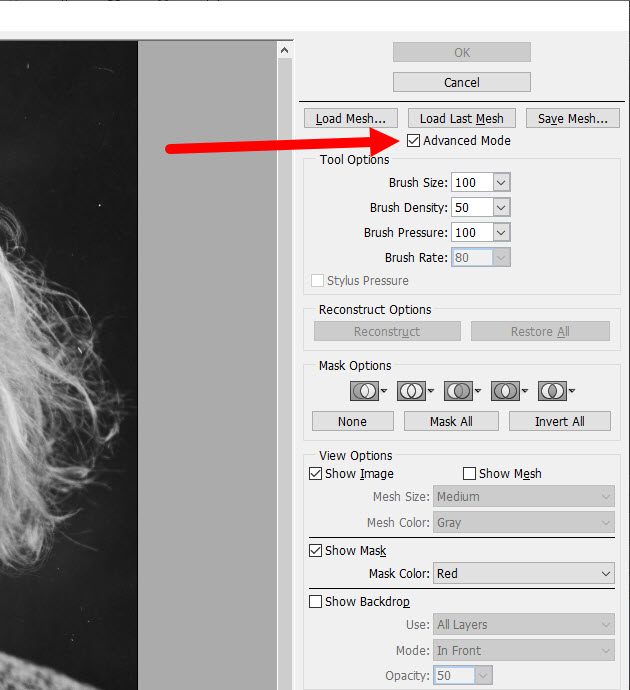
Task: Click the Mask All button
Action: click(x=451, y=421)
